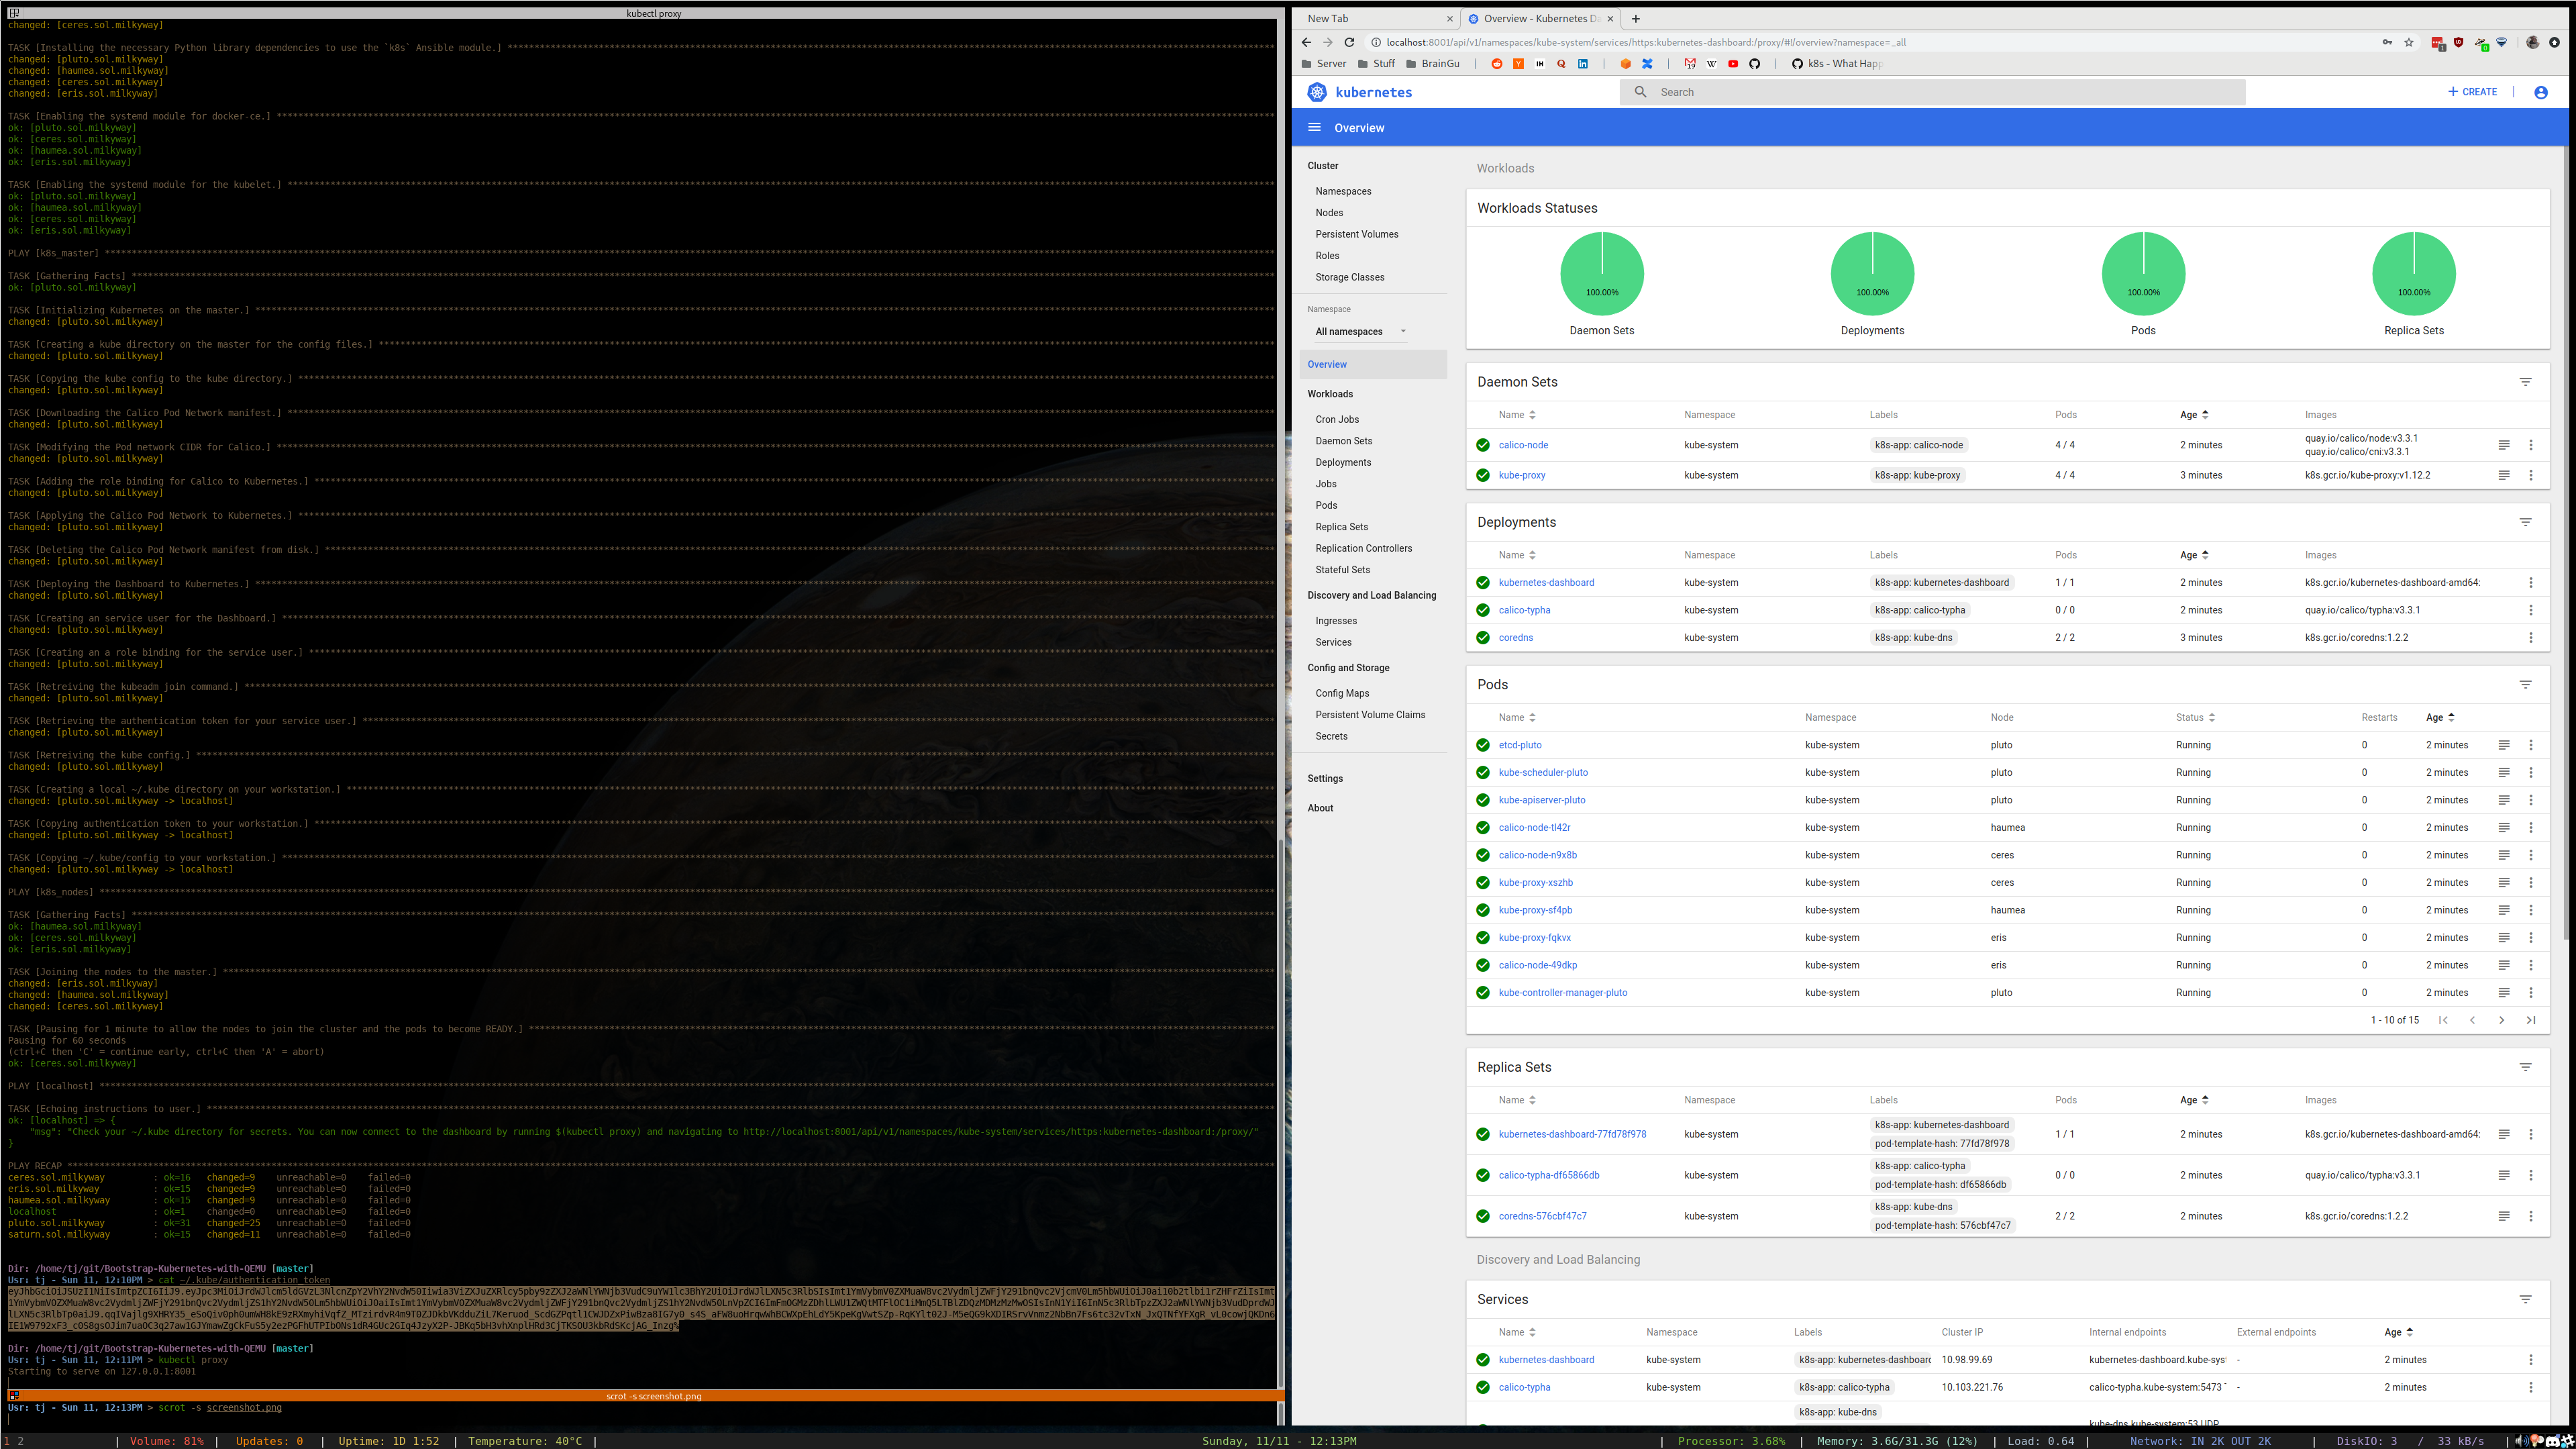This screenshot has height=1449, width=2576.
Task: Go to next page of Pods
Action: (x=2501, y=1020)
